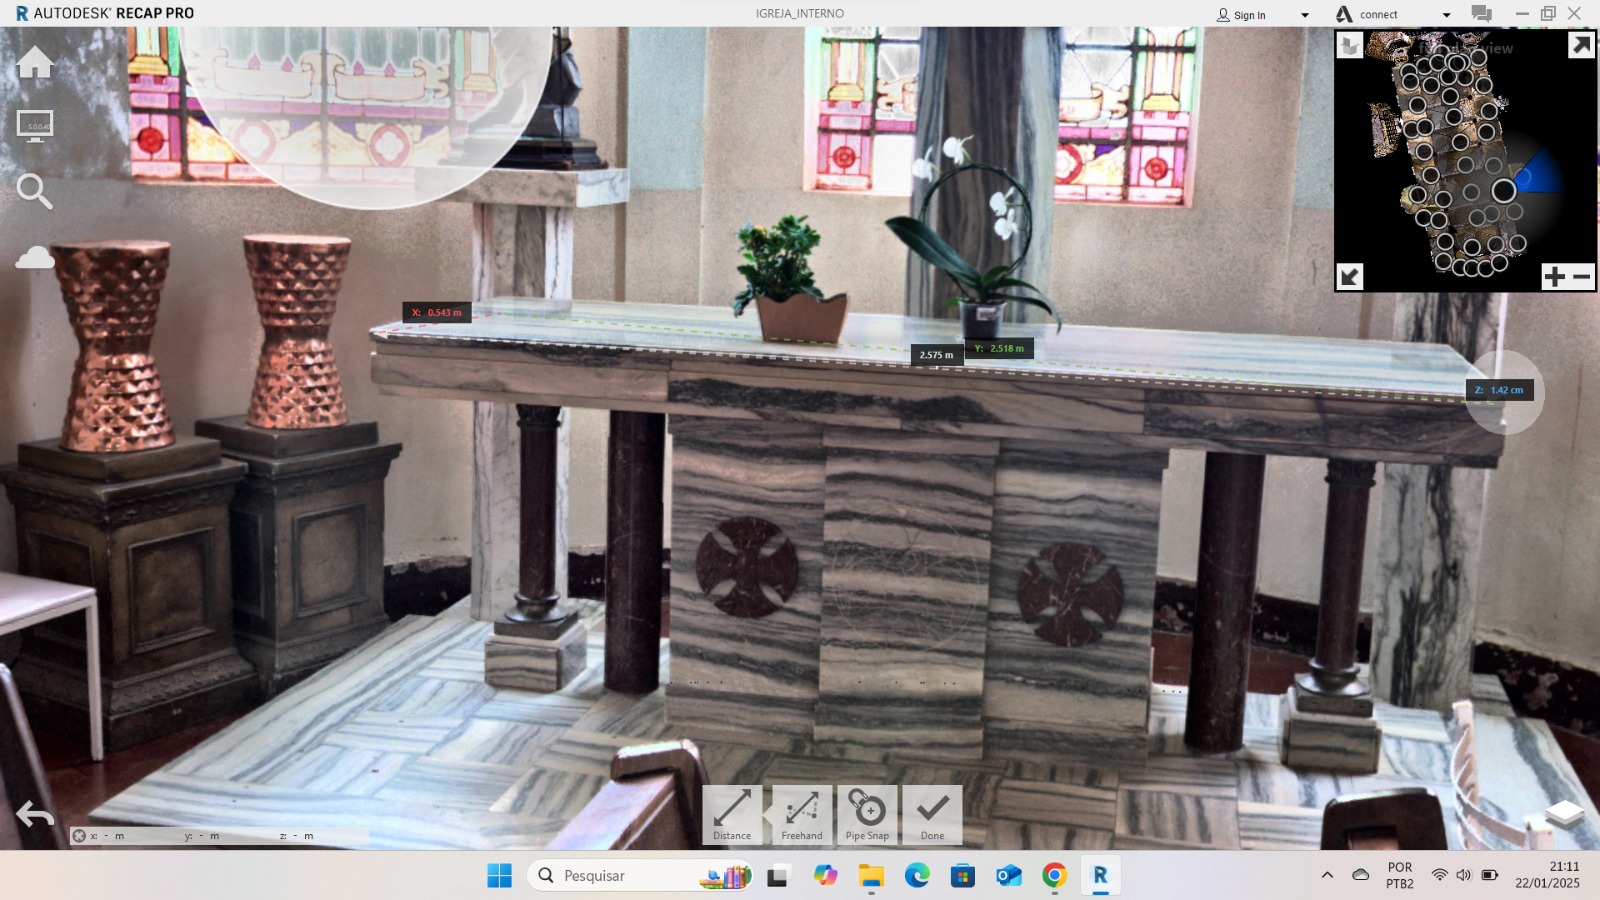Choose the Freehand measurement tool

(802, 814)
